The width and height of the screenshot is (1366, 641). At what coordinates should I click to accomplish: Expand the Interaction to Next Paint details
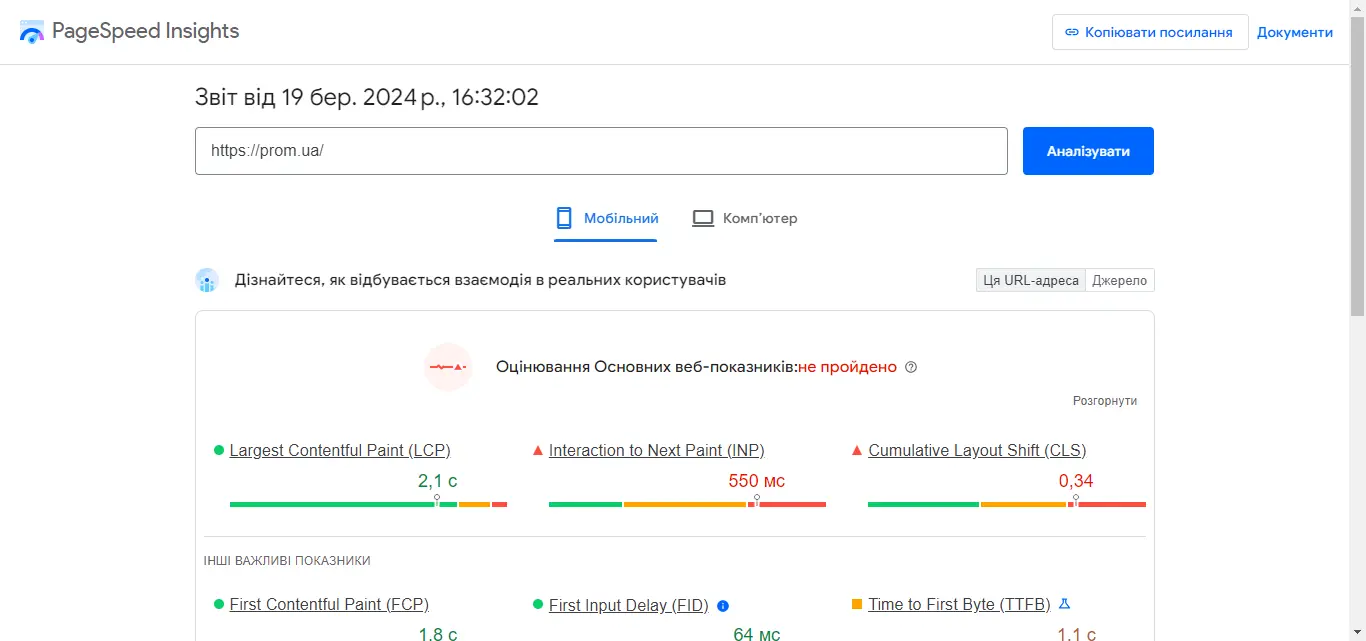click(656, 450)
